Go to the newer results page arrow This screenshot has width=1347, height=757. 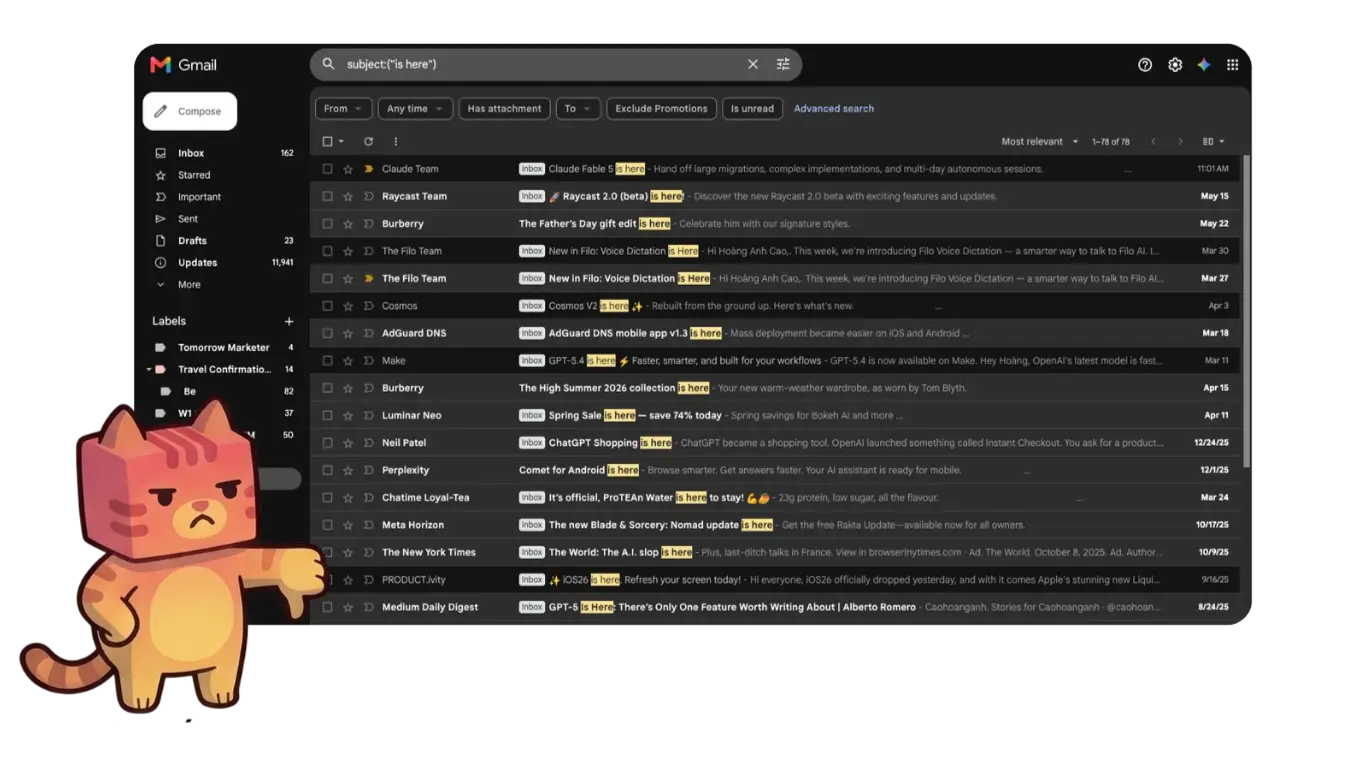click(x=1153, y=142)
